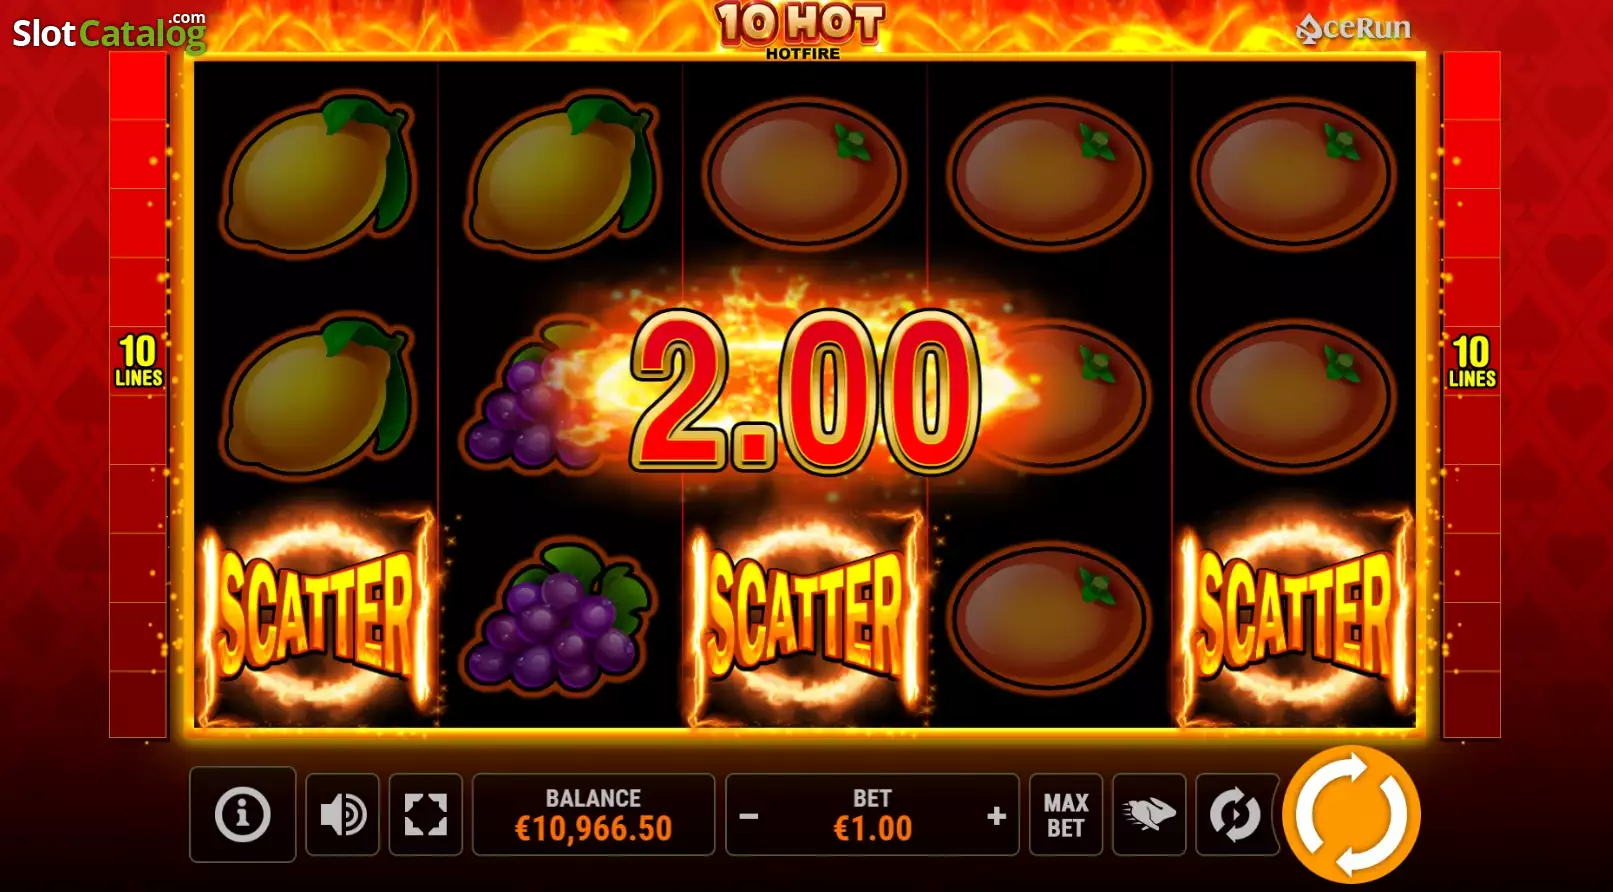Increase bet with plus button

tap(996, 816)
